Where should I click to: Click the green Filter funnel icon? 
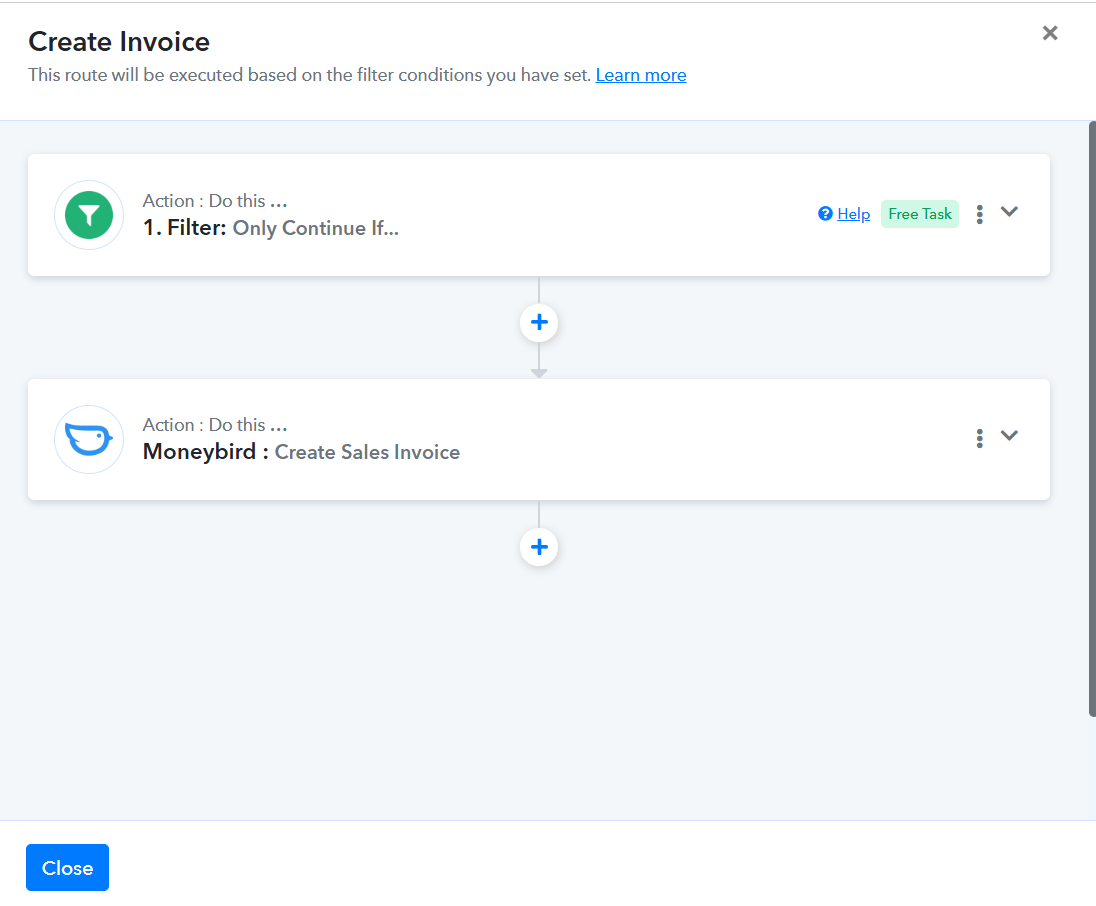pos(89,215)
